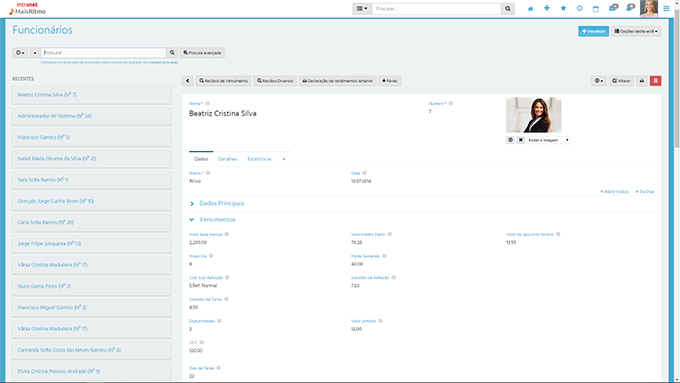Click info icon beside Nome label
Screen dimensions: 680x383
207,103
